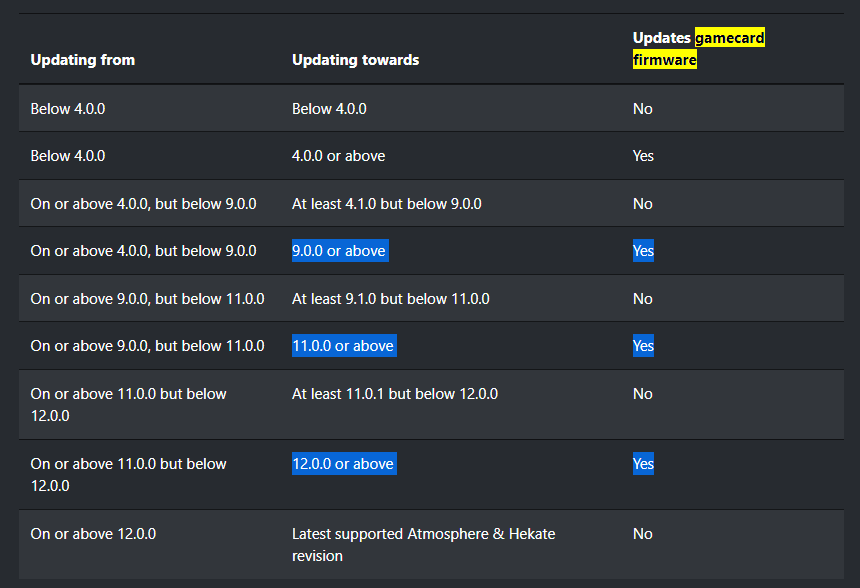Image resolution: width=860 pixels, height=588 pixels.
Task: Click 'Below 4.0.0' in first row's from column
Action: (x=68, y=109)
